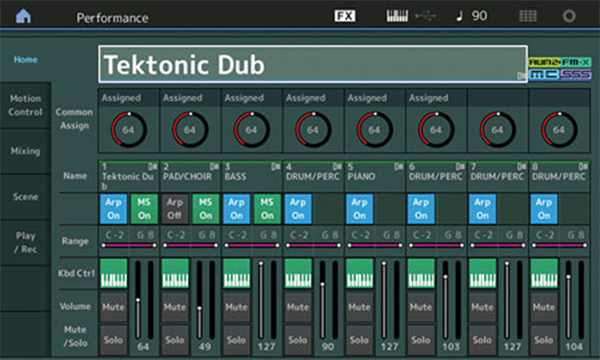The width and height of the screenshot is (600, 360).
Task: Select the eighth Common Assign knob
Action: [559, 130]
